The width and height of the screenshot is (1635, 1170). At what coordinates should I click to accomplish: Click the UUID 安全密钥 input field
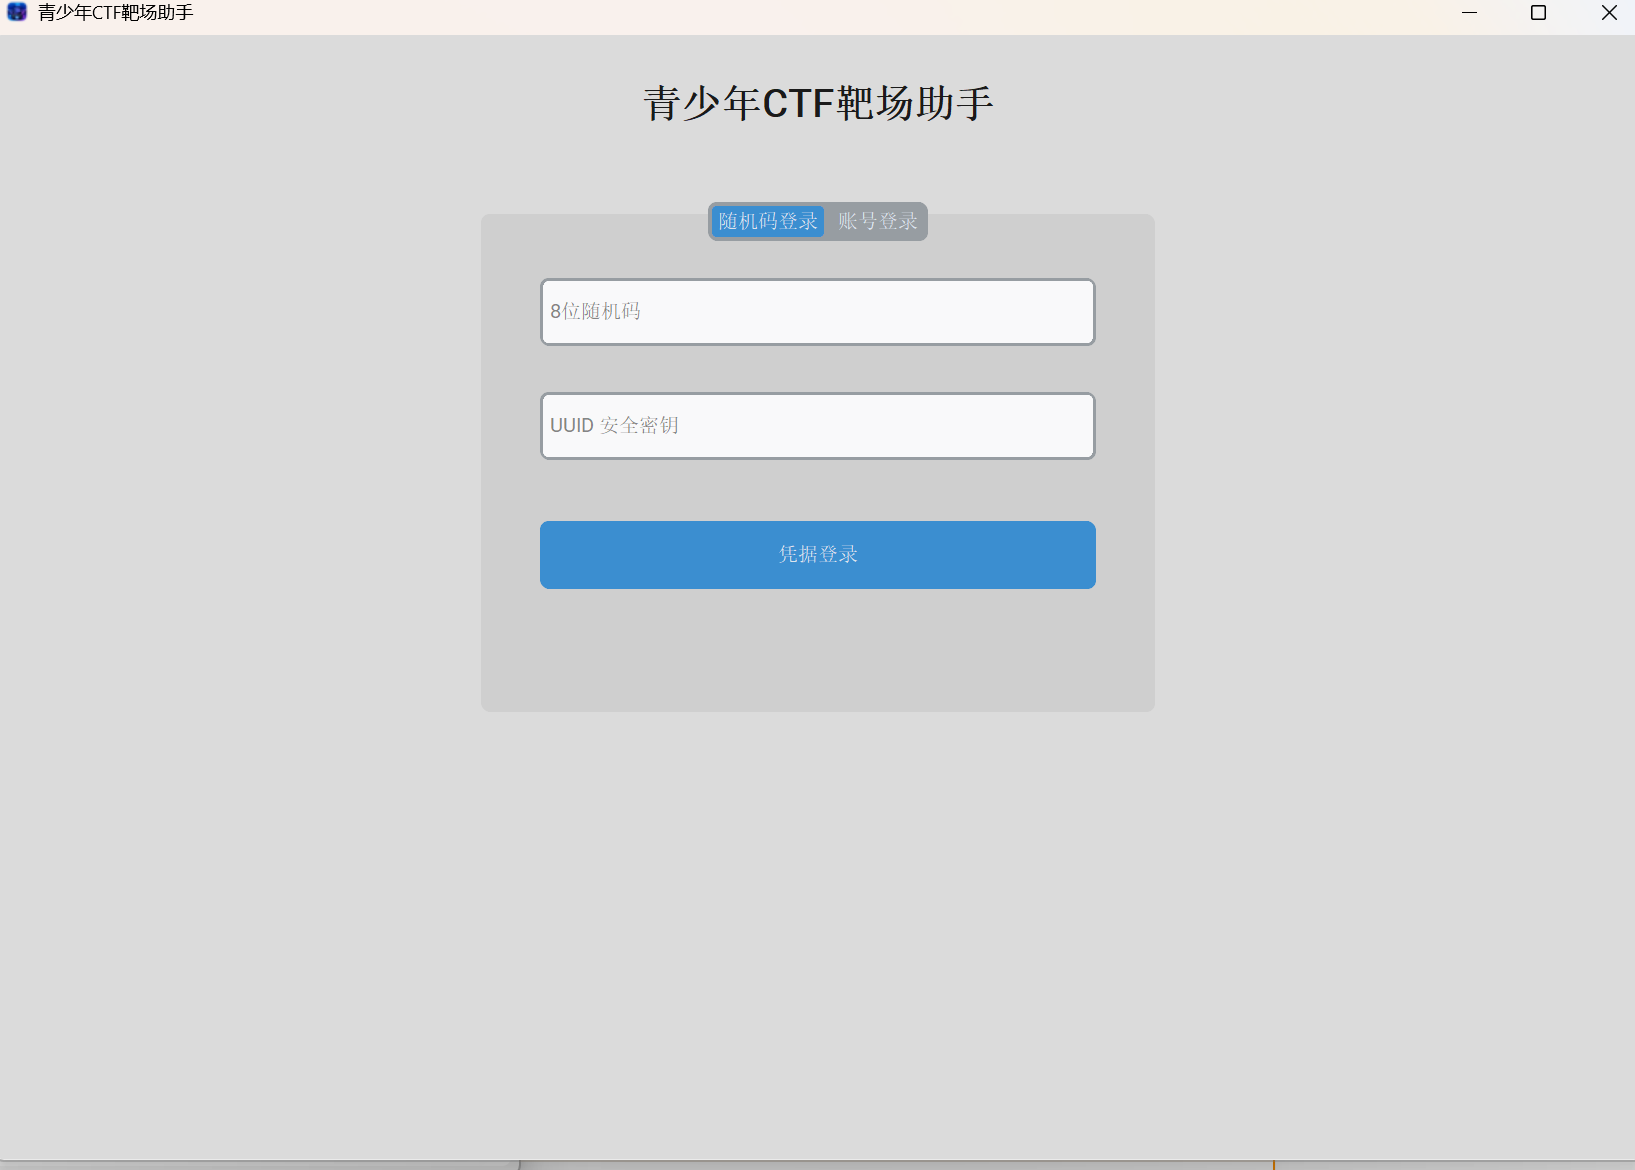817,426
